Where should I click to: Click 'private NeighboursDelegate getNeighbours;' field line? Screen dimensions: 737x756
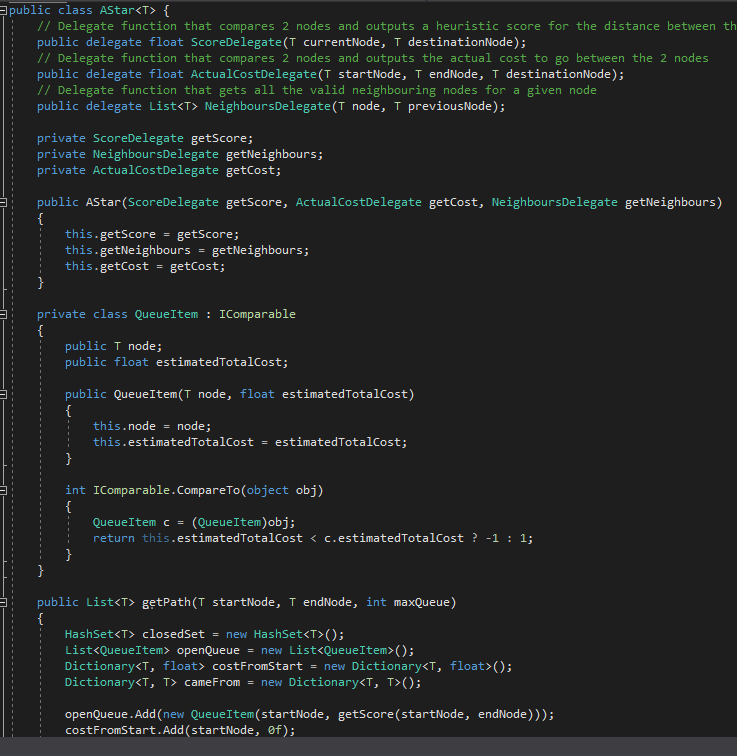pos(180,154)
